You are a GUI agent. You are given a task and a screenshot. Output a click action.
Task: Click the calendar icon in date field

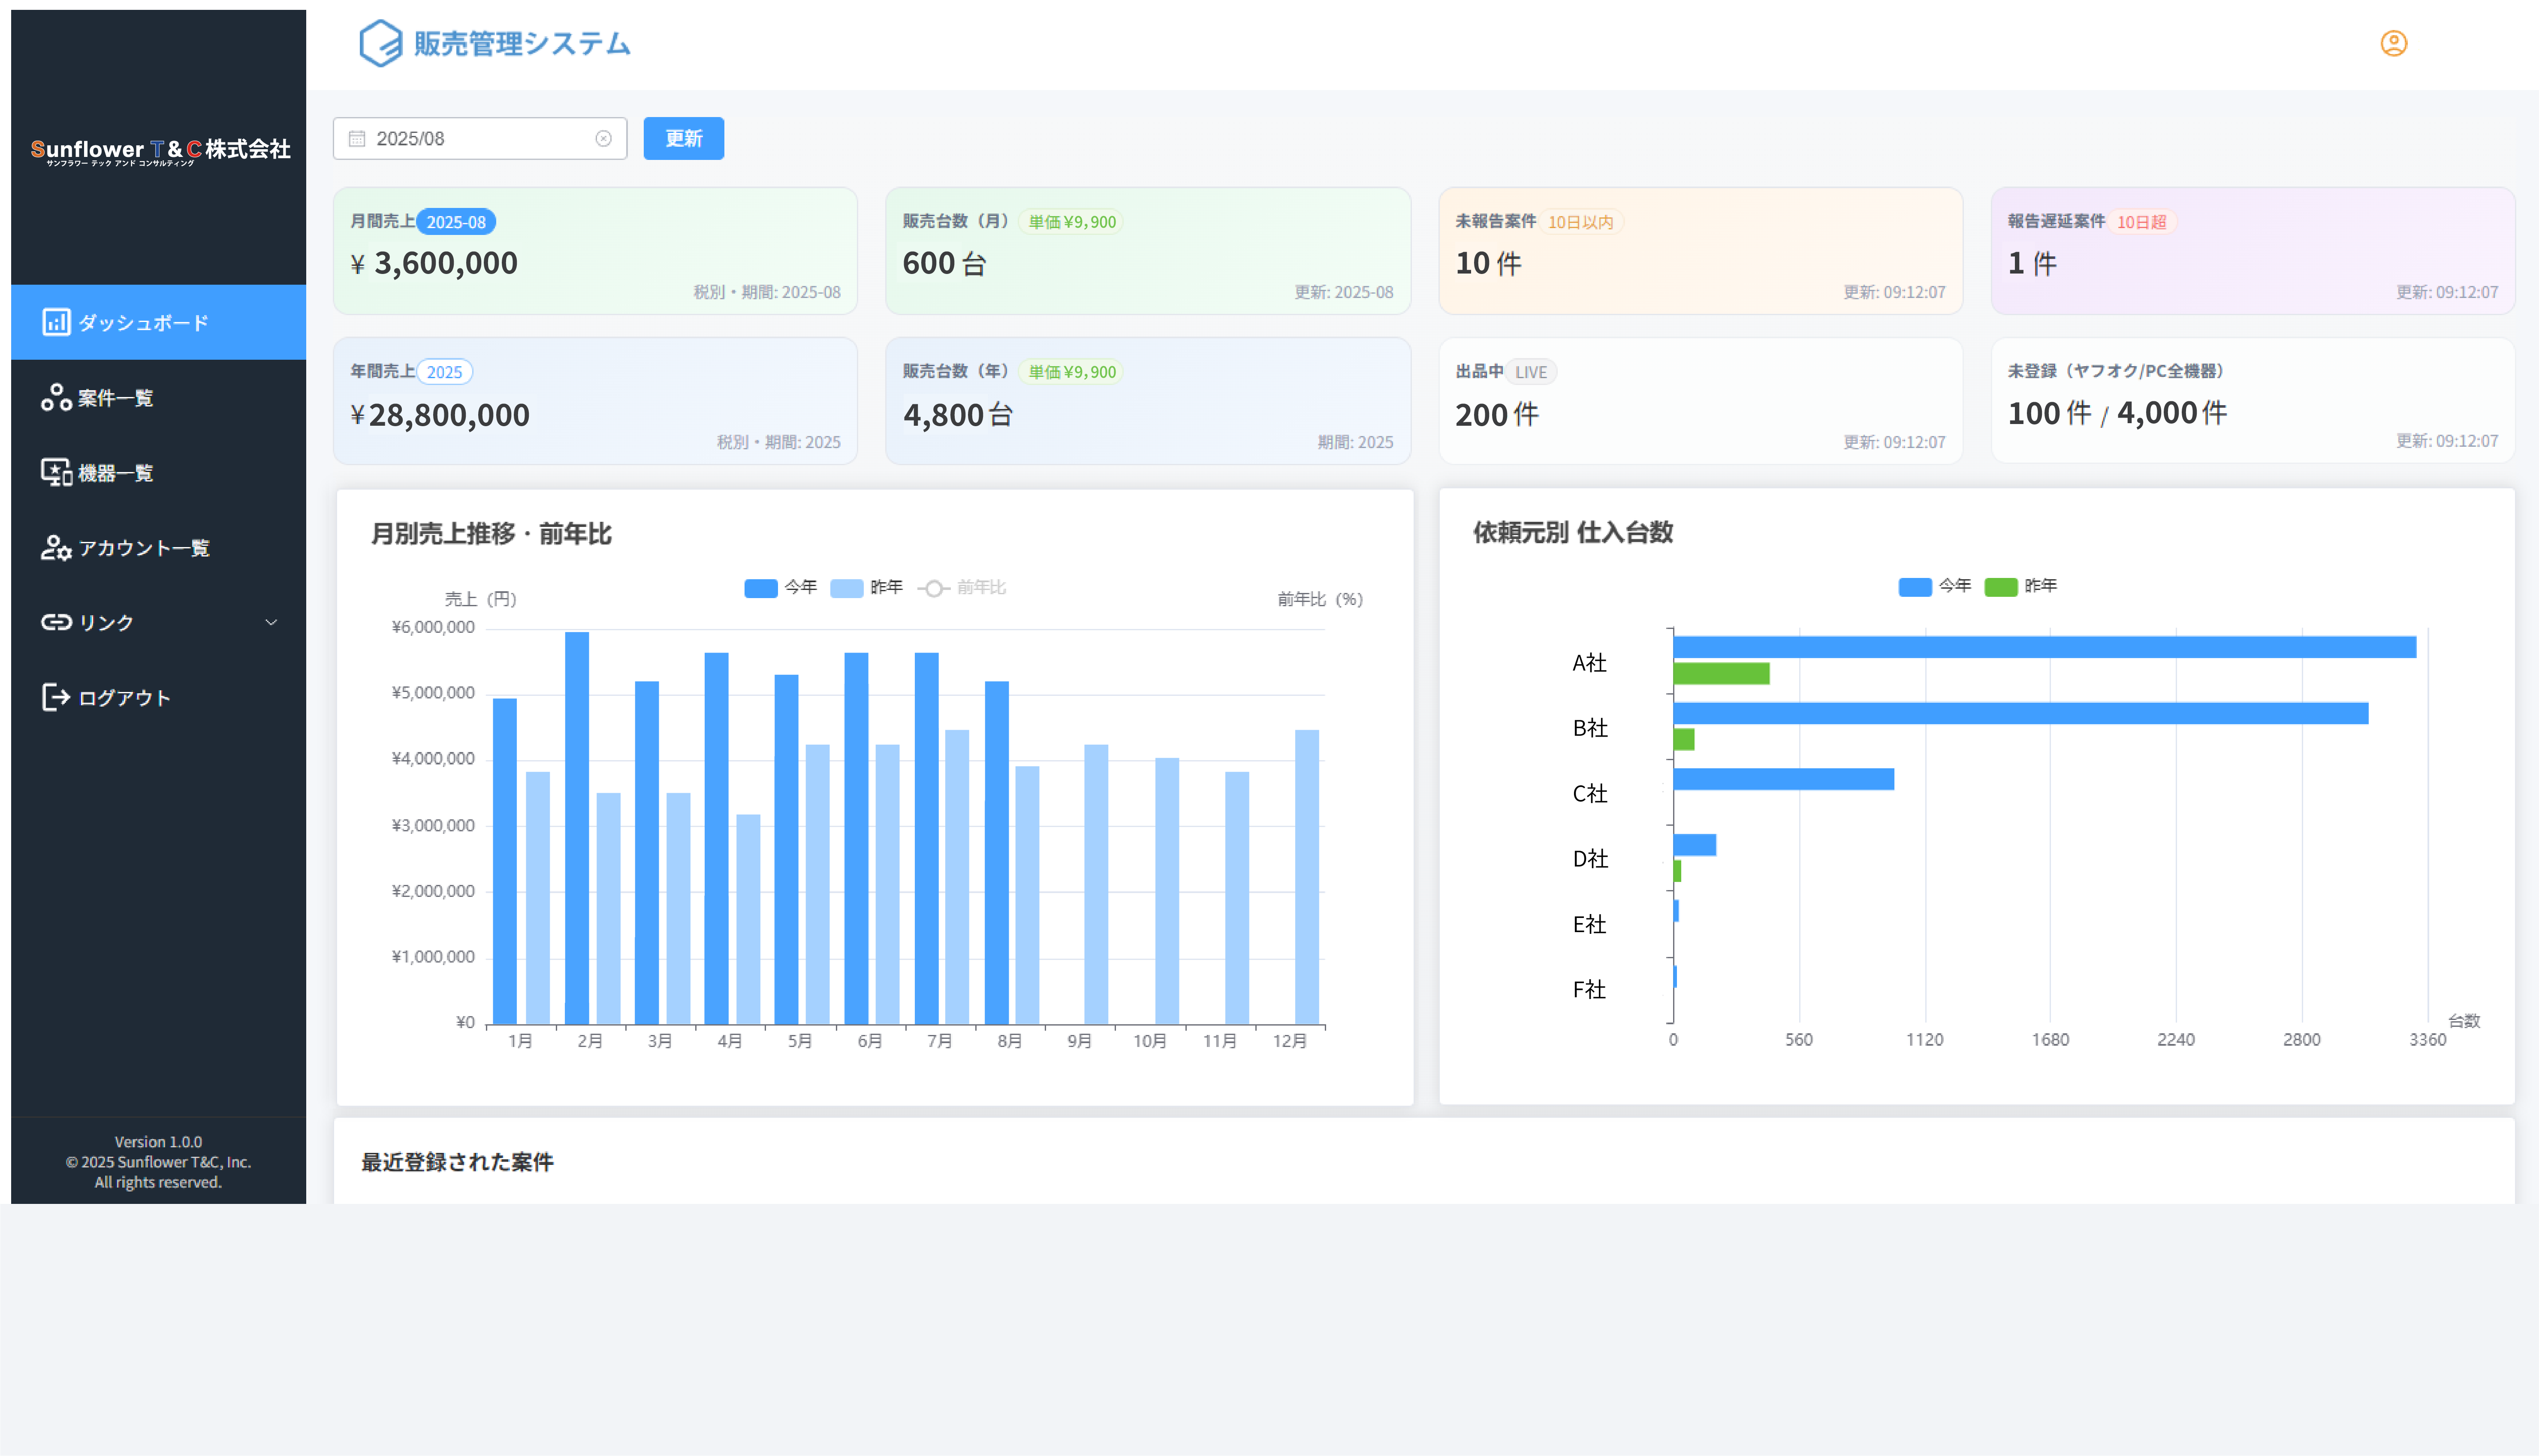click(357, 138)
